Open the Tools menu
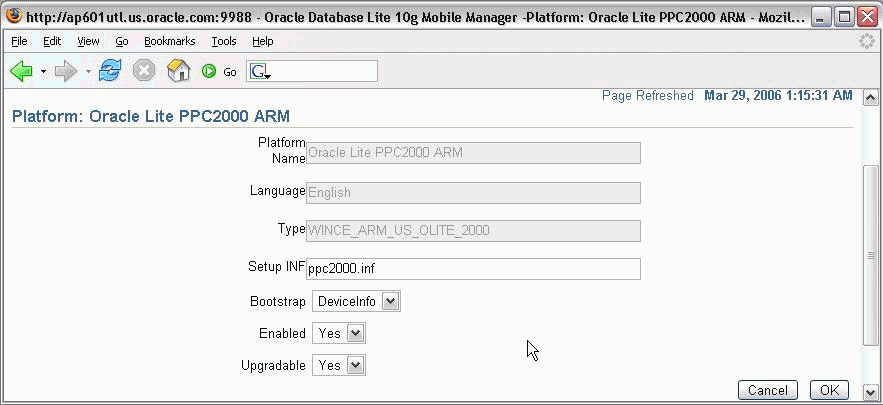 pos(224,41)
